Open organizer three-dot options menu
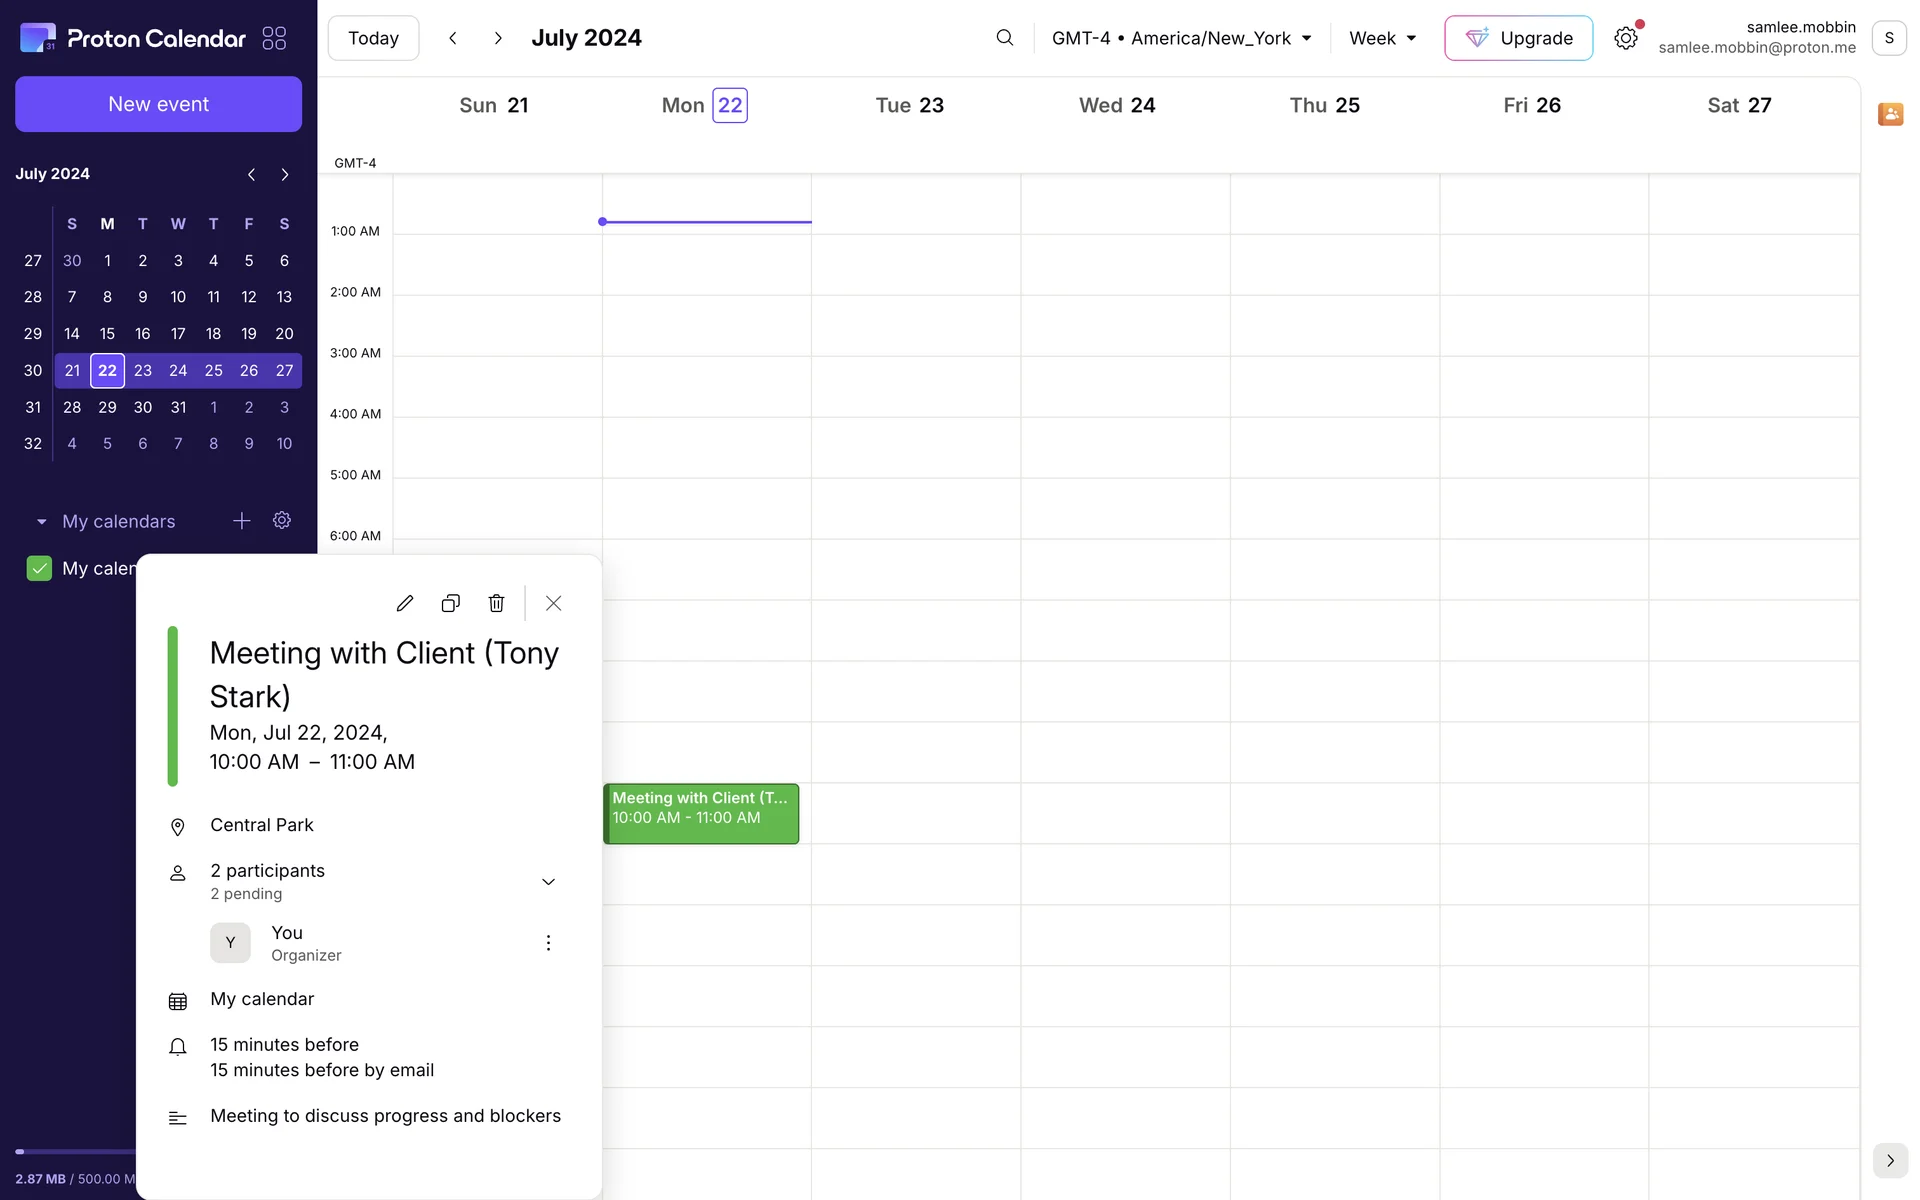 [x=548, y=943]
